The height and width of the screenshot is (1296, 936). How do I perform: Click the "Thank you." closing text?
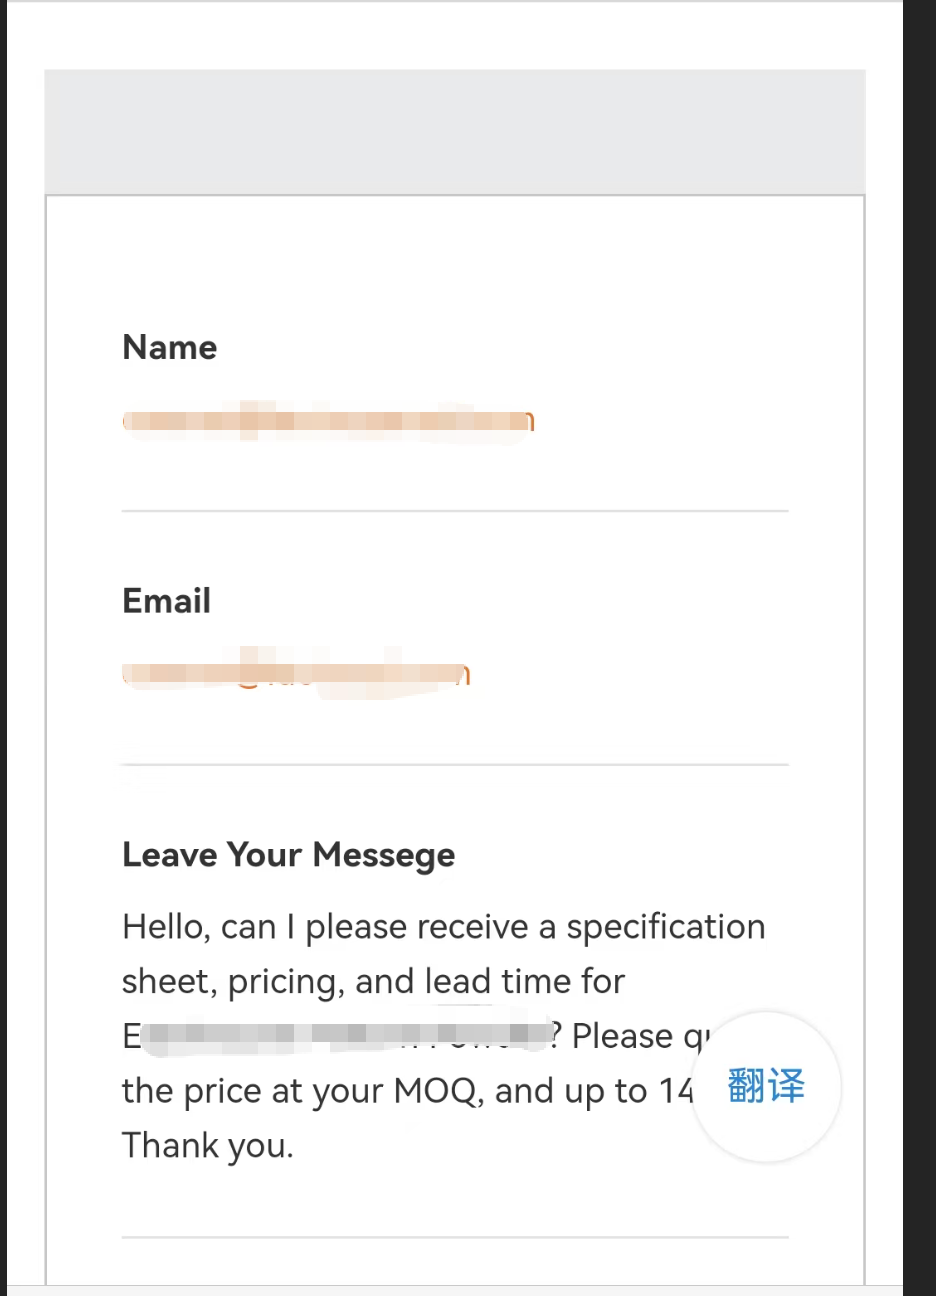tap(208, 1145)
